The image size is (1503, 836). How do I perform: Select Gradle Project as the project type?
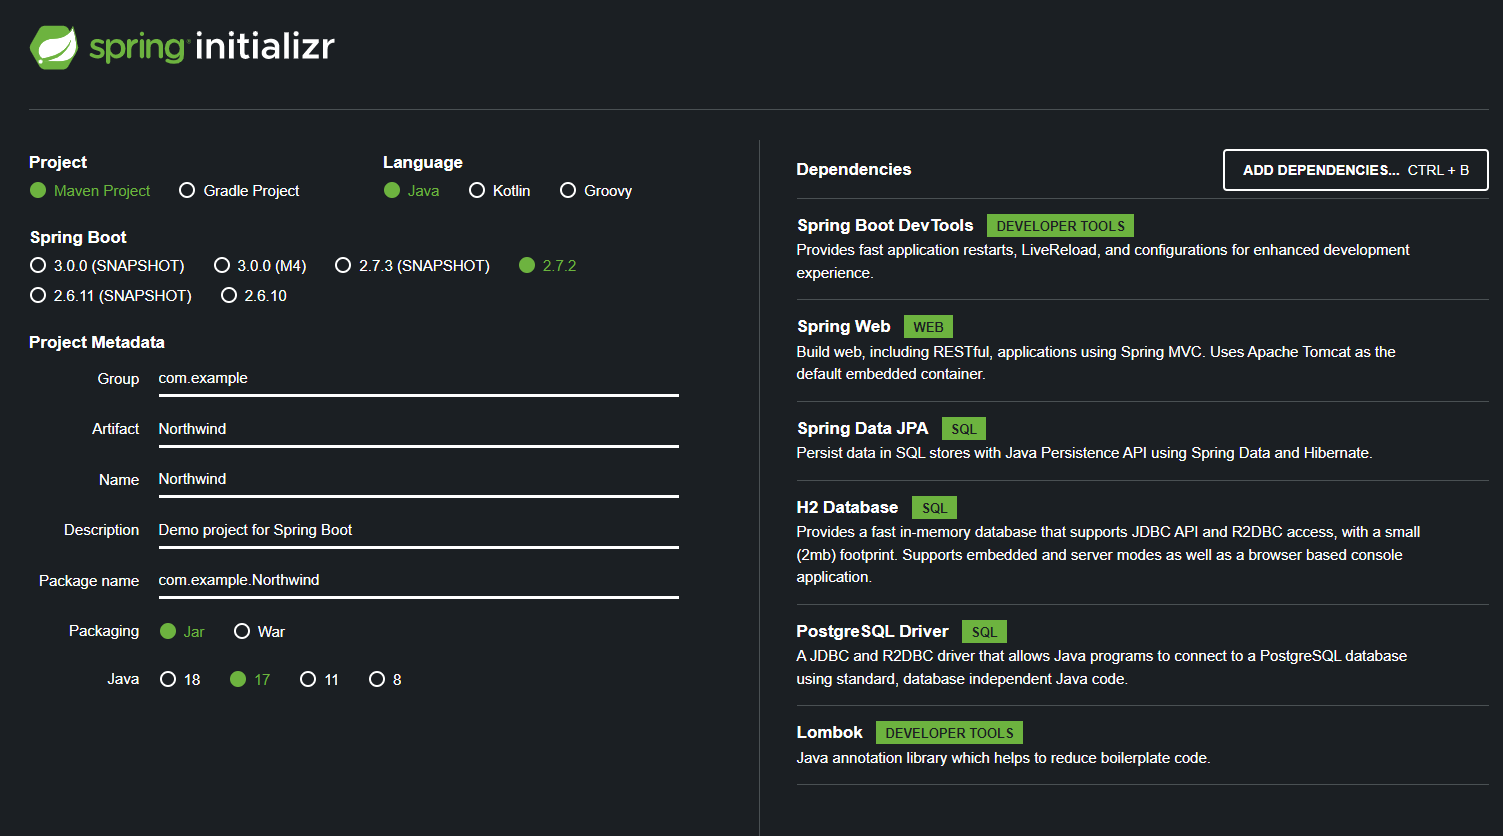pyautogui.click(x=187, y=190)
